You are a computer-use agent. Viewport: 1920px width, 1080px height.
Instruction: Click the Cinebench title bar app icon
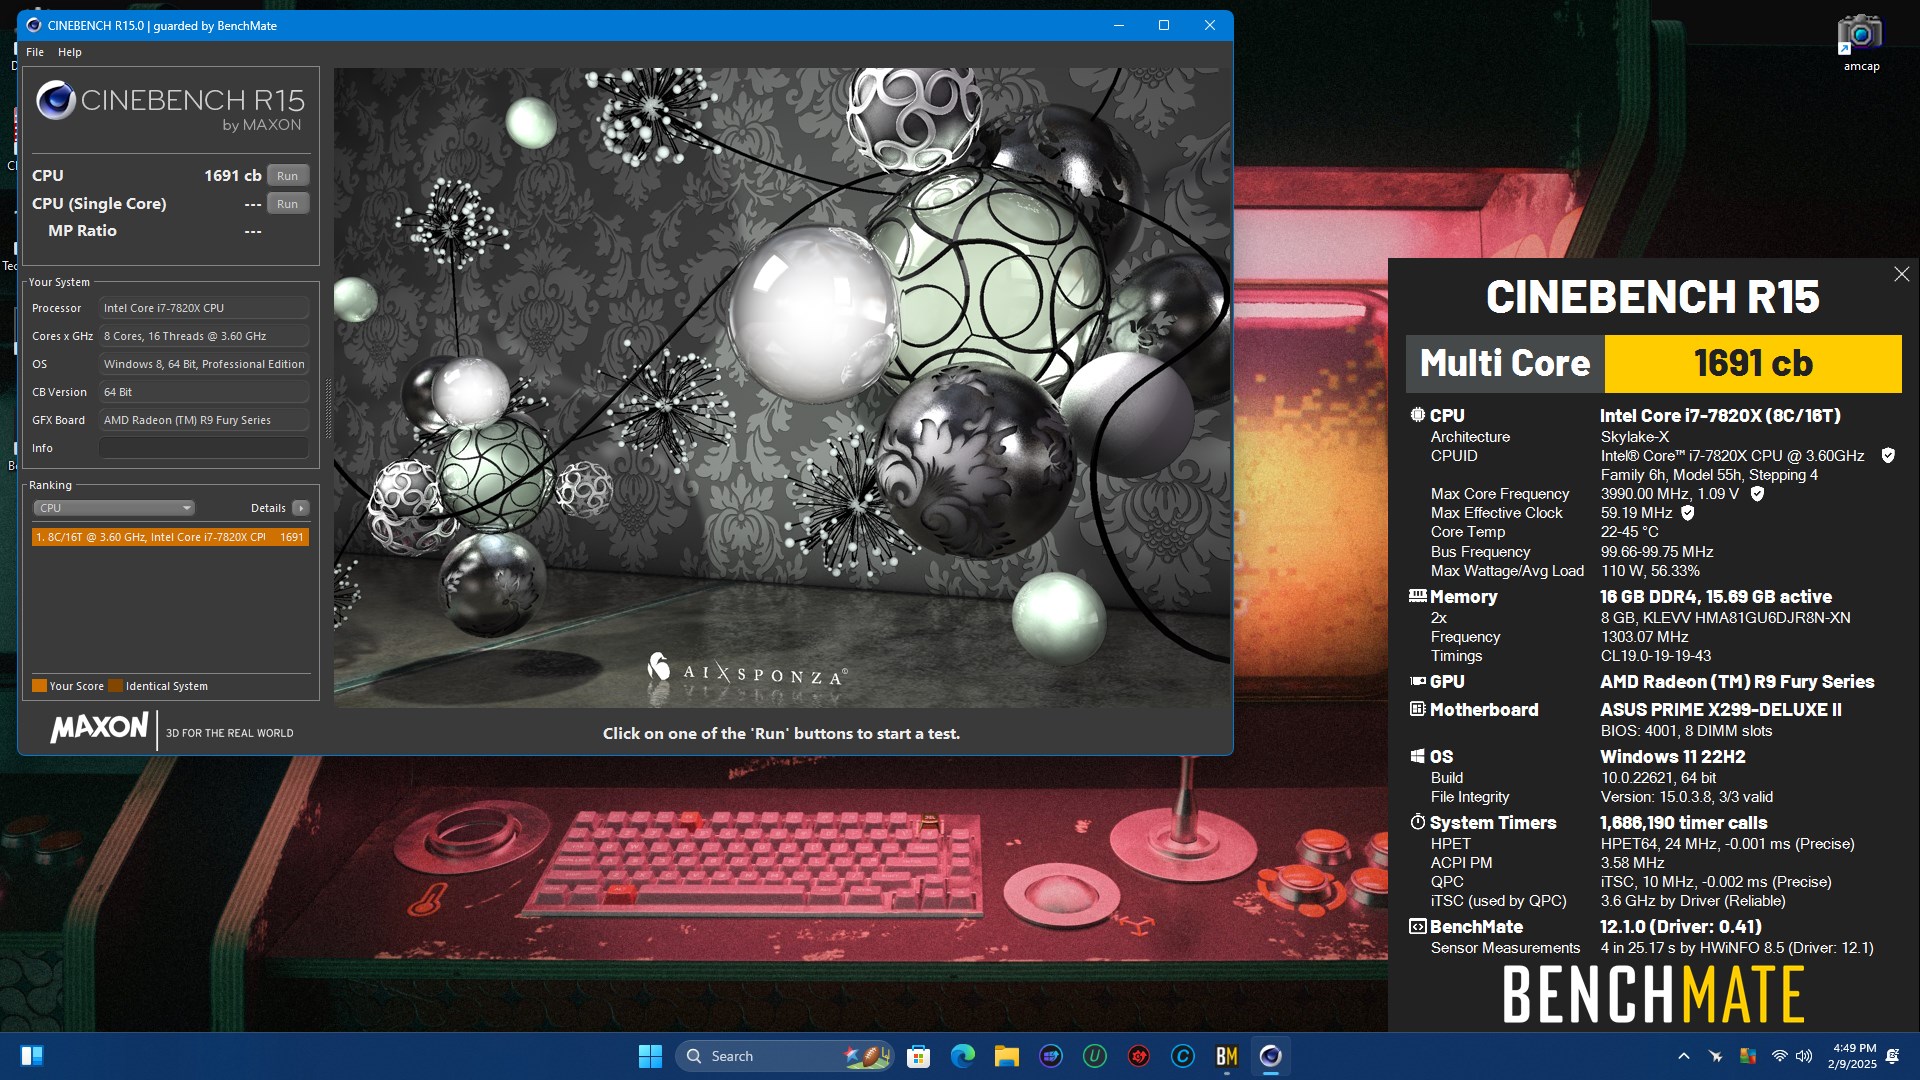(34, 26)
